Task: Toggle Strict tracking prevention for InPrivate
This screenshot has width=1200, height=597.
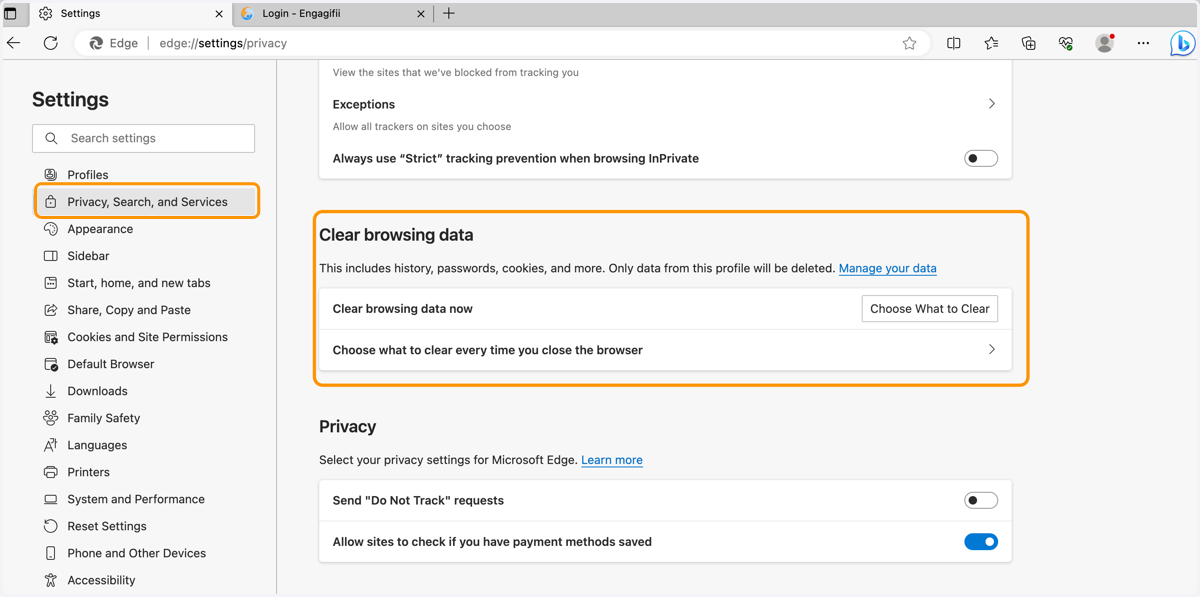Action: (981, 158)
